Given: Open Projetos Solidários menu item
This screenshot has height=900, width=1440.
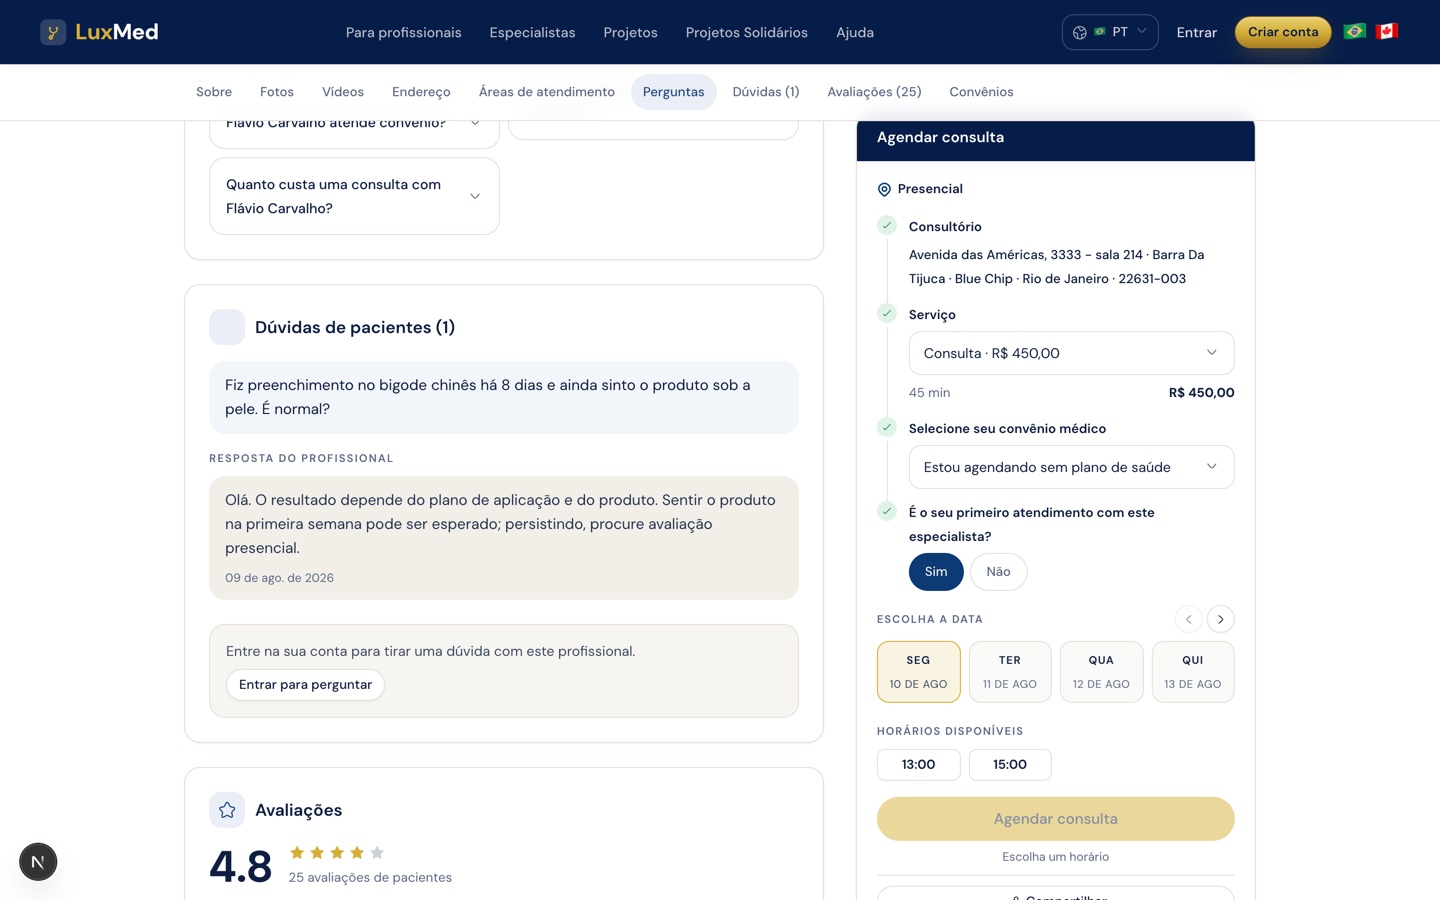Looking at the screenshot, I should point(746,32).
